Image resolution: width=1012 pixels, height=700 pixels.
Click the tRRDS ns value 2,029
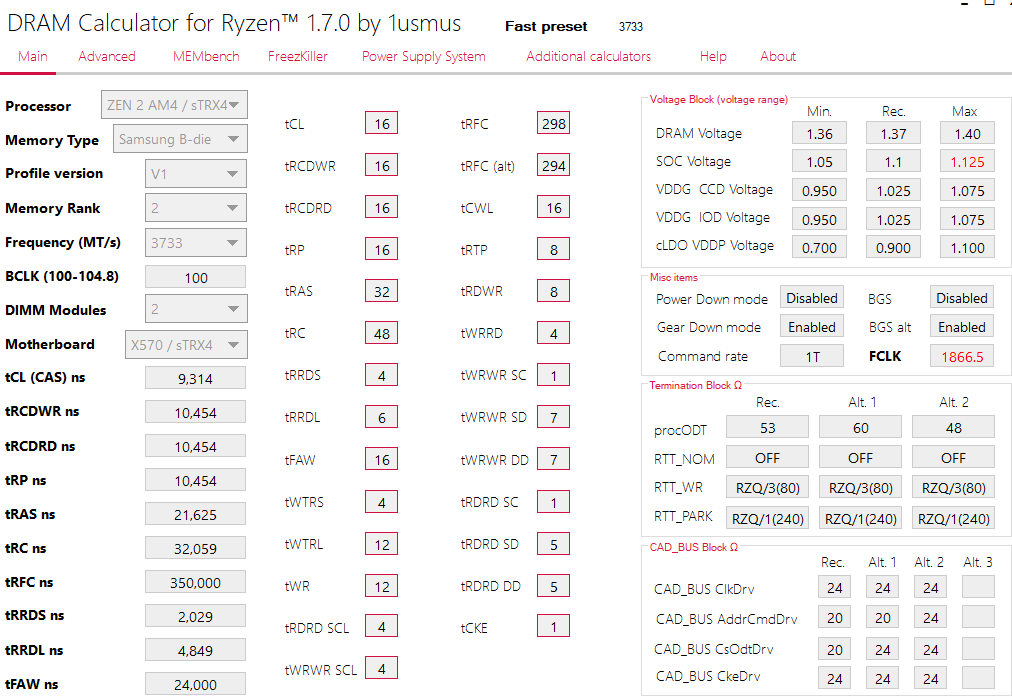[x=196, y=616]
